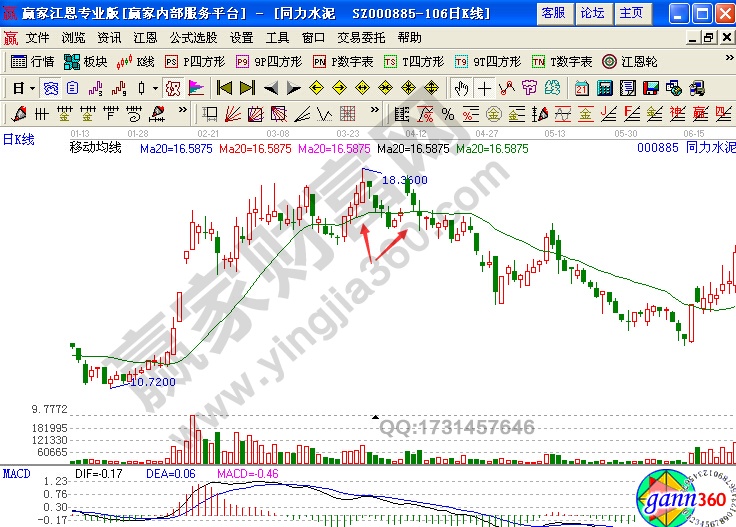This screenshot has width=736, height=527.
Task: Open the 公式选股 menu
Action: 193,37
